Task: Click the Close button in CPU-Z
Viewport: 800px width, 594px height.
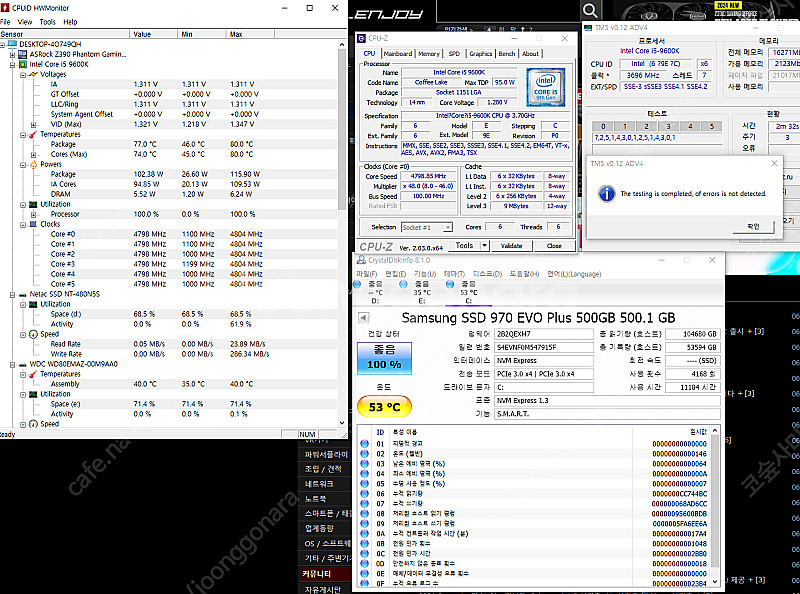Action: [x=554, y=246]
